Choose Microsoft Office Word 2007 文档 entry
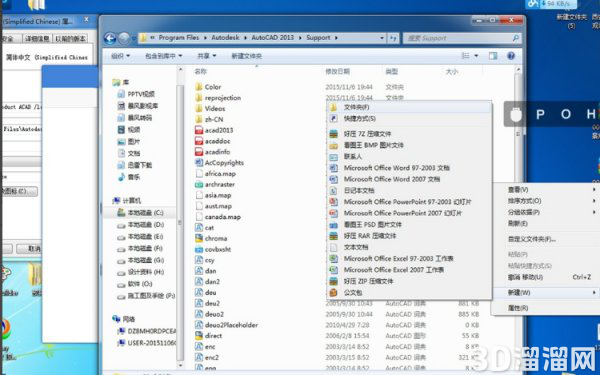The image size is (600, 375). tap(409, 179)
